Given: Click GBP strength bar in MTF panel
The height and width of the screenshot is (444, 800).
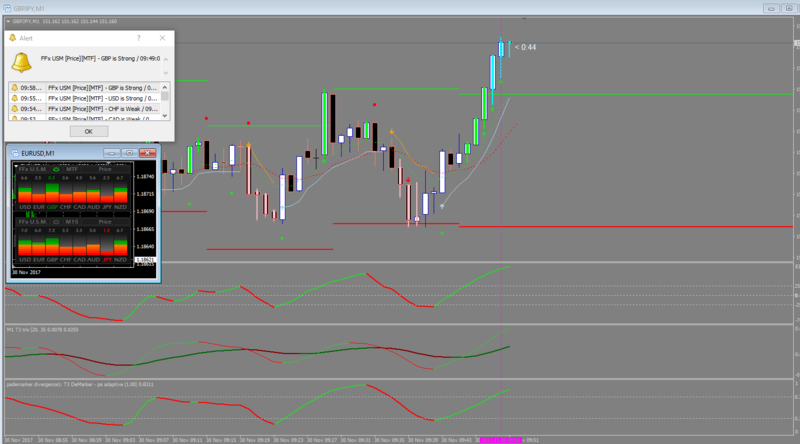Looking at the screenshot, I should [x=52, y=193].
